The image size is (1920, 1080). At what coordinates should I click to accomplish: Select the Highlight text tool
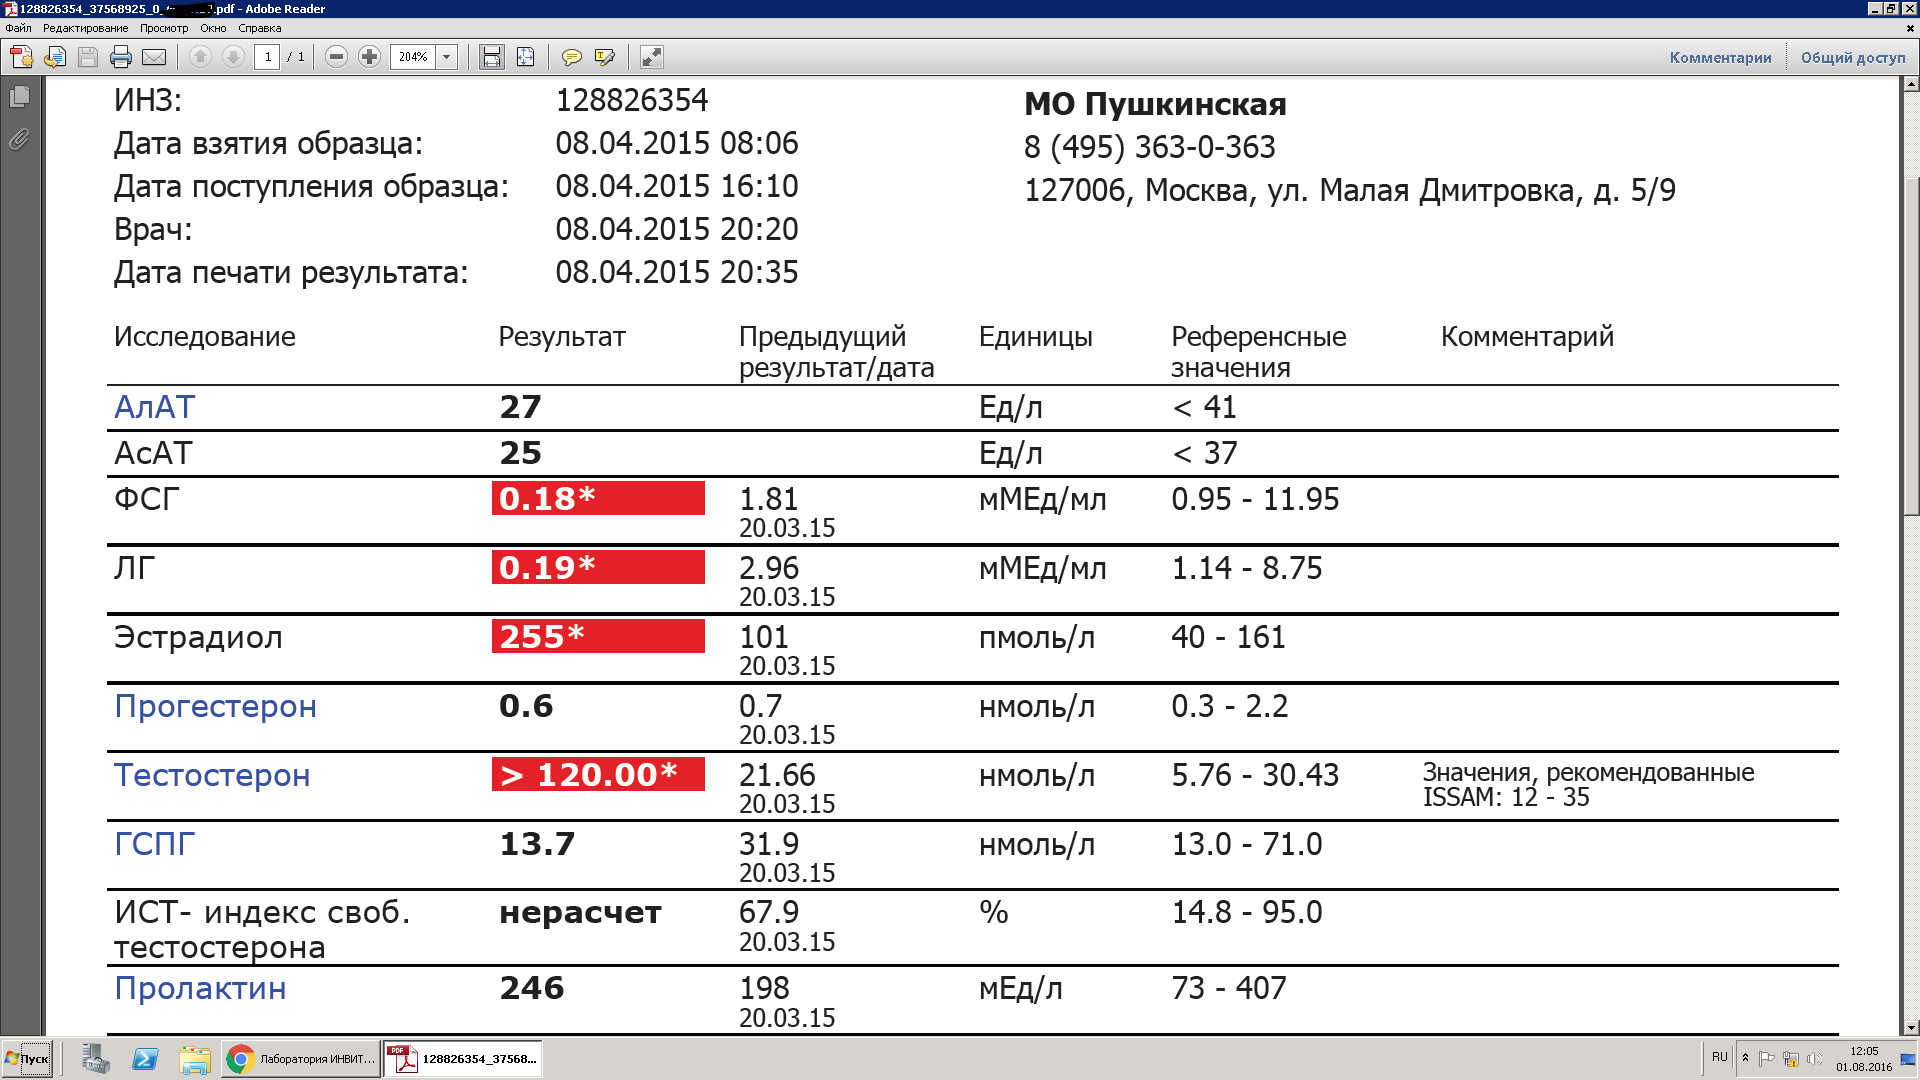coord(605,57)
